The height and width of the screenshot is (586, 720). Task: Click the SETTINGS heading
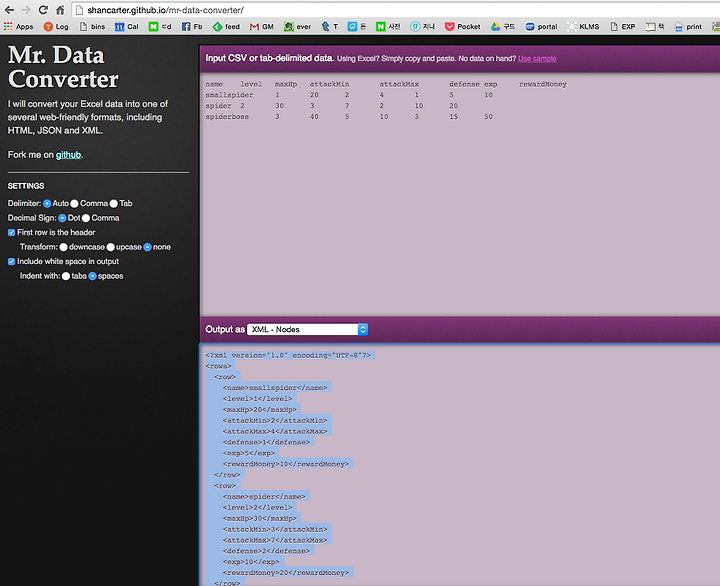pyautogui.click(x=26, y=186)
